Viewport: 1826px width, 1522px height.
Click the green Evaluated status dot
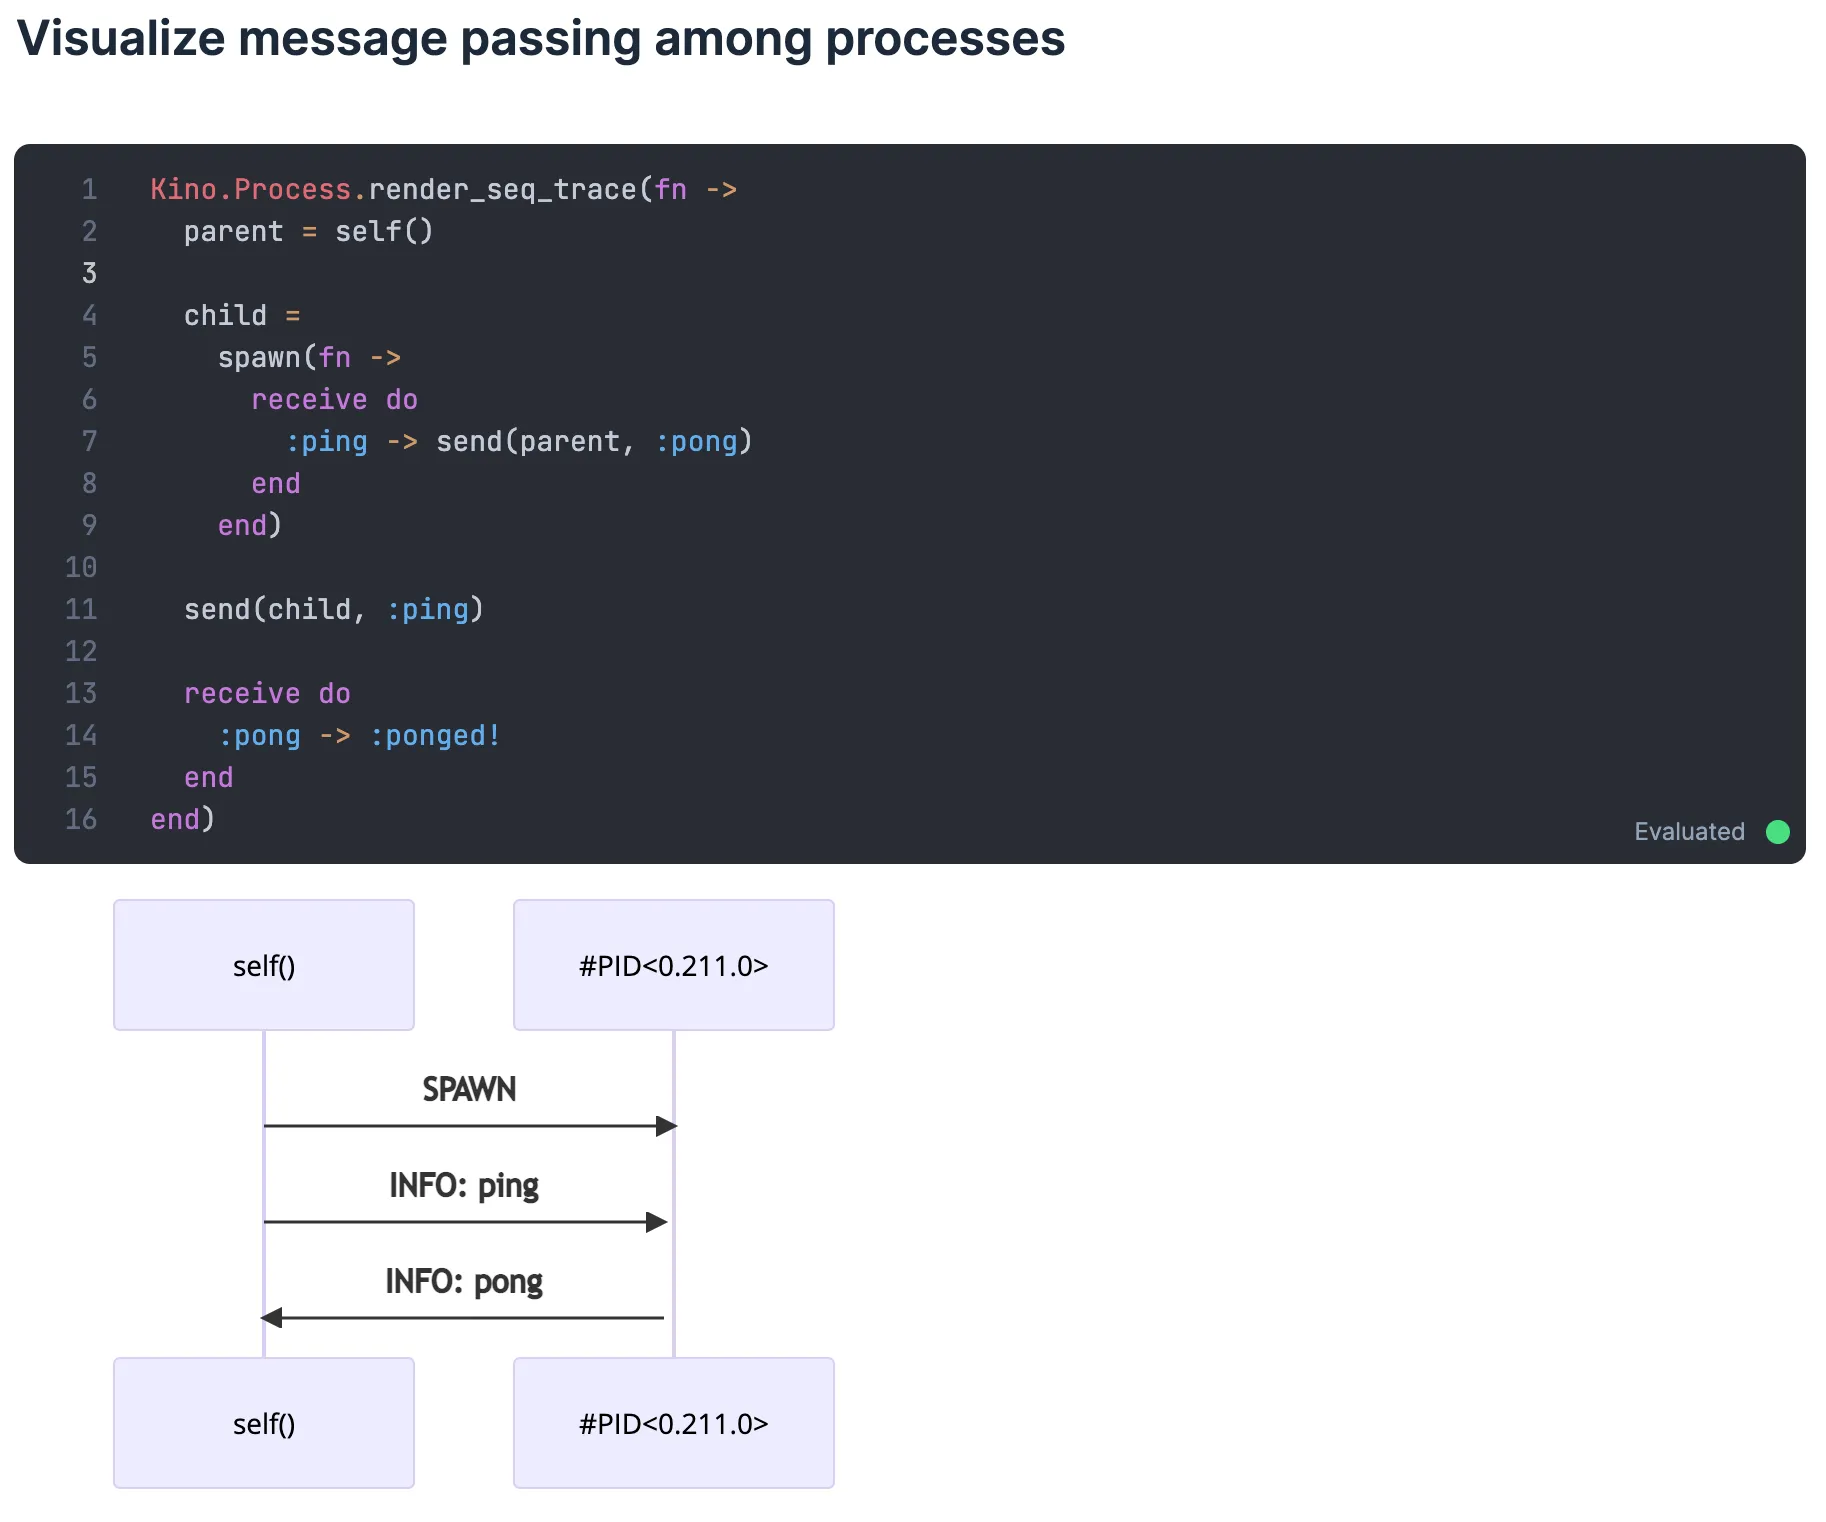(x=1777, y=832)
